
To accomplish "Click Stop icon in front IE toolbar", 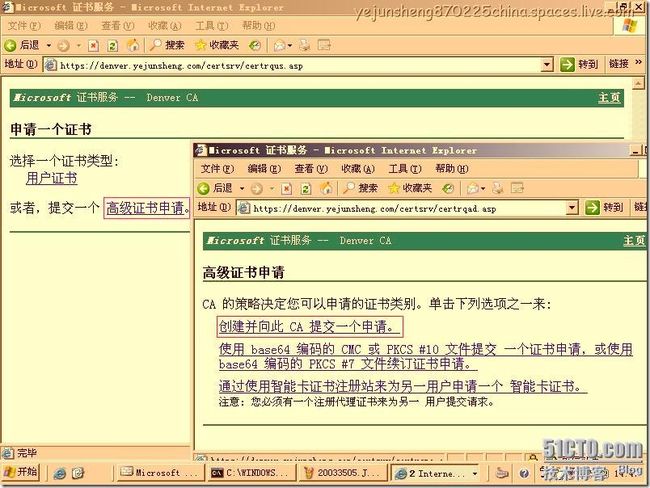I will pyautogui.click(x=286, y=189).
